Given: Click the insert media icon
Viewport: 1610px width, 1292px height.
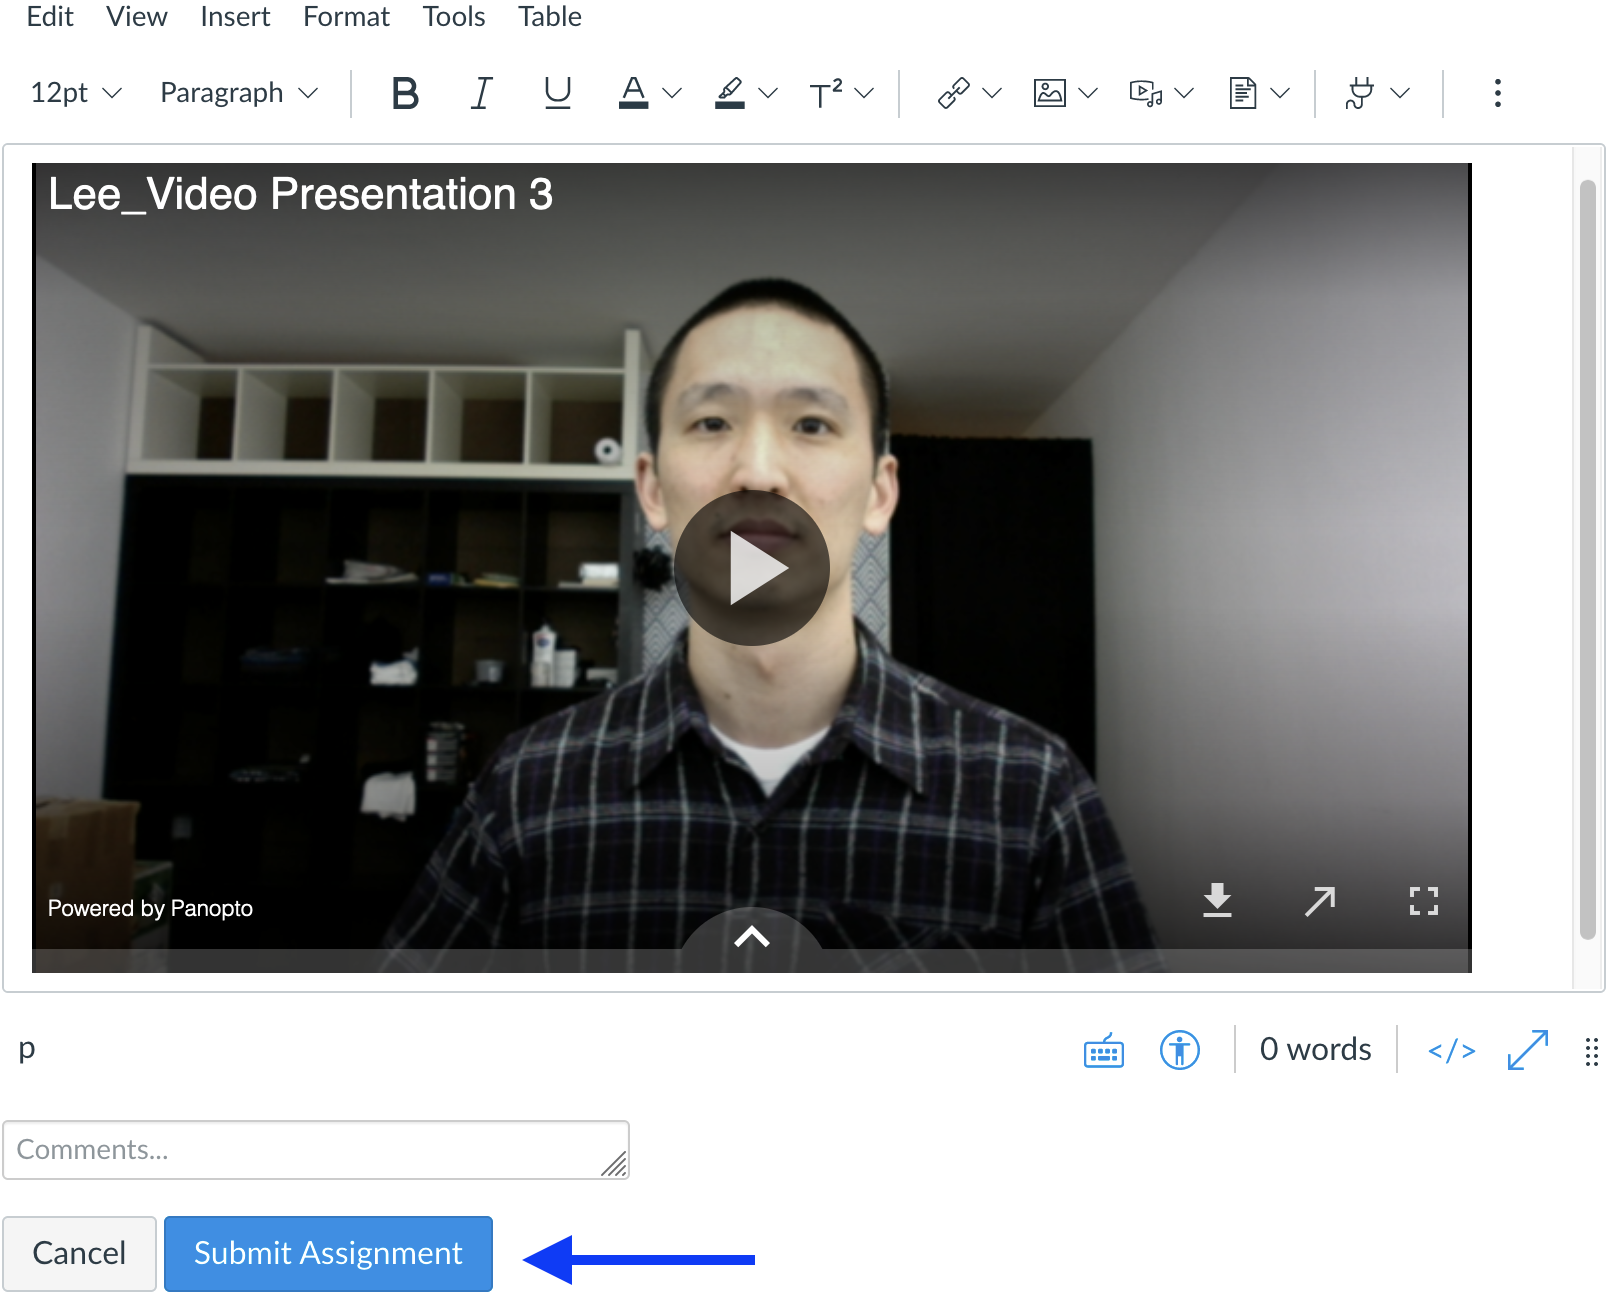Looking at the screenshot, I should tap(1145, 93).
